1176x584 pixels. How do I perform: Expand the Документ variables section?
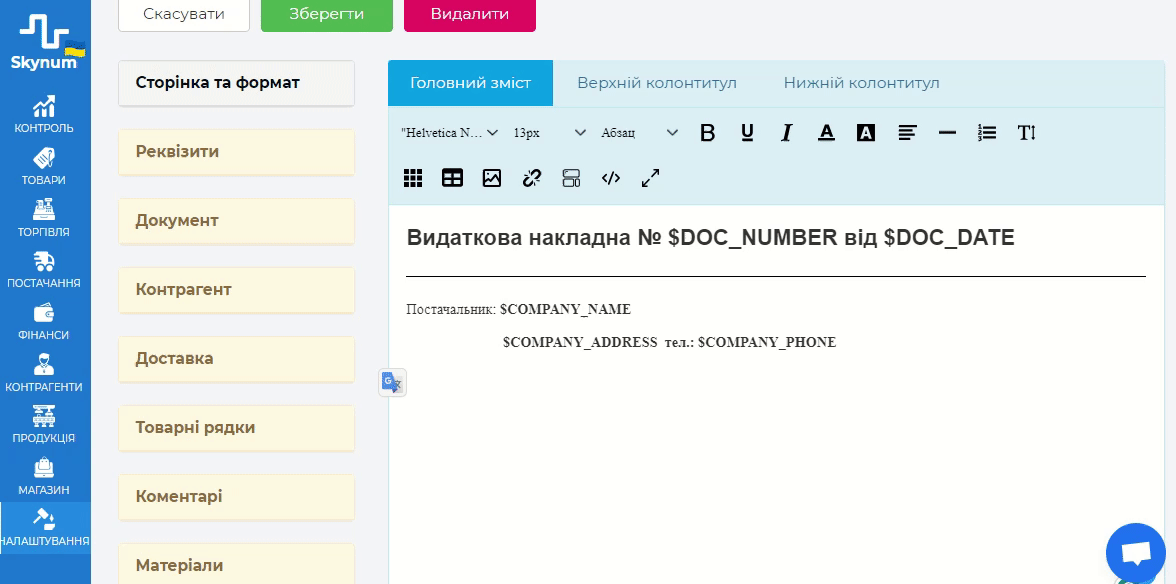236,221
